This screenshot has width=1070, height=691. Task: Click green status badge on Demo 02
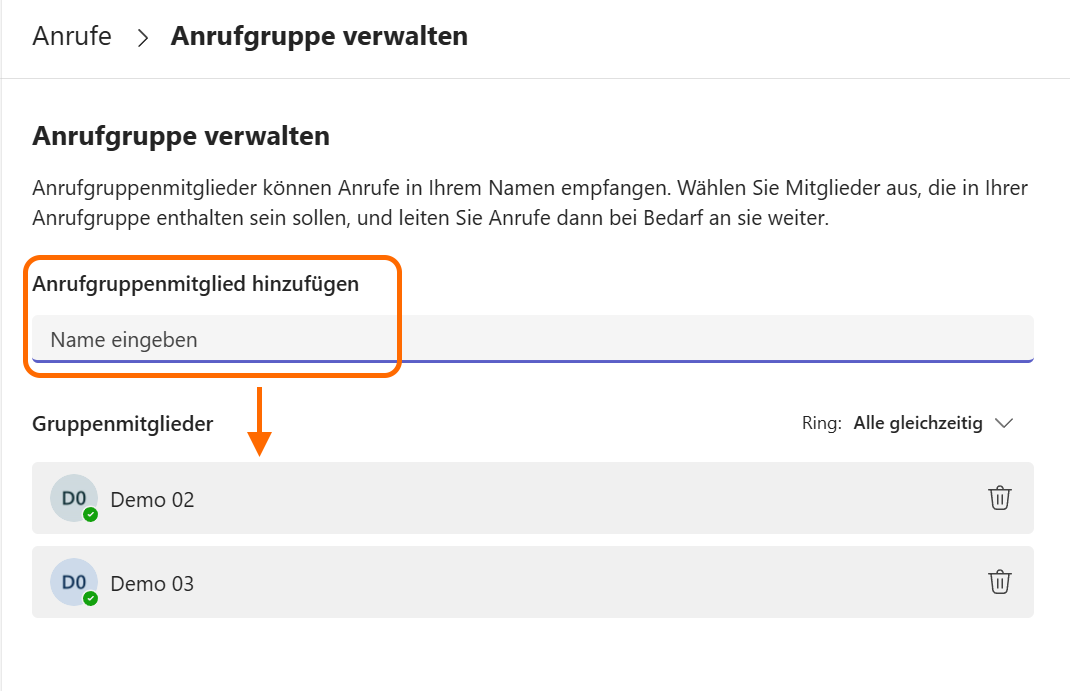91,514
